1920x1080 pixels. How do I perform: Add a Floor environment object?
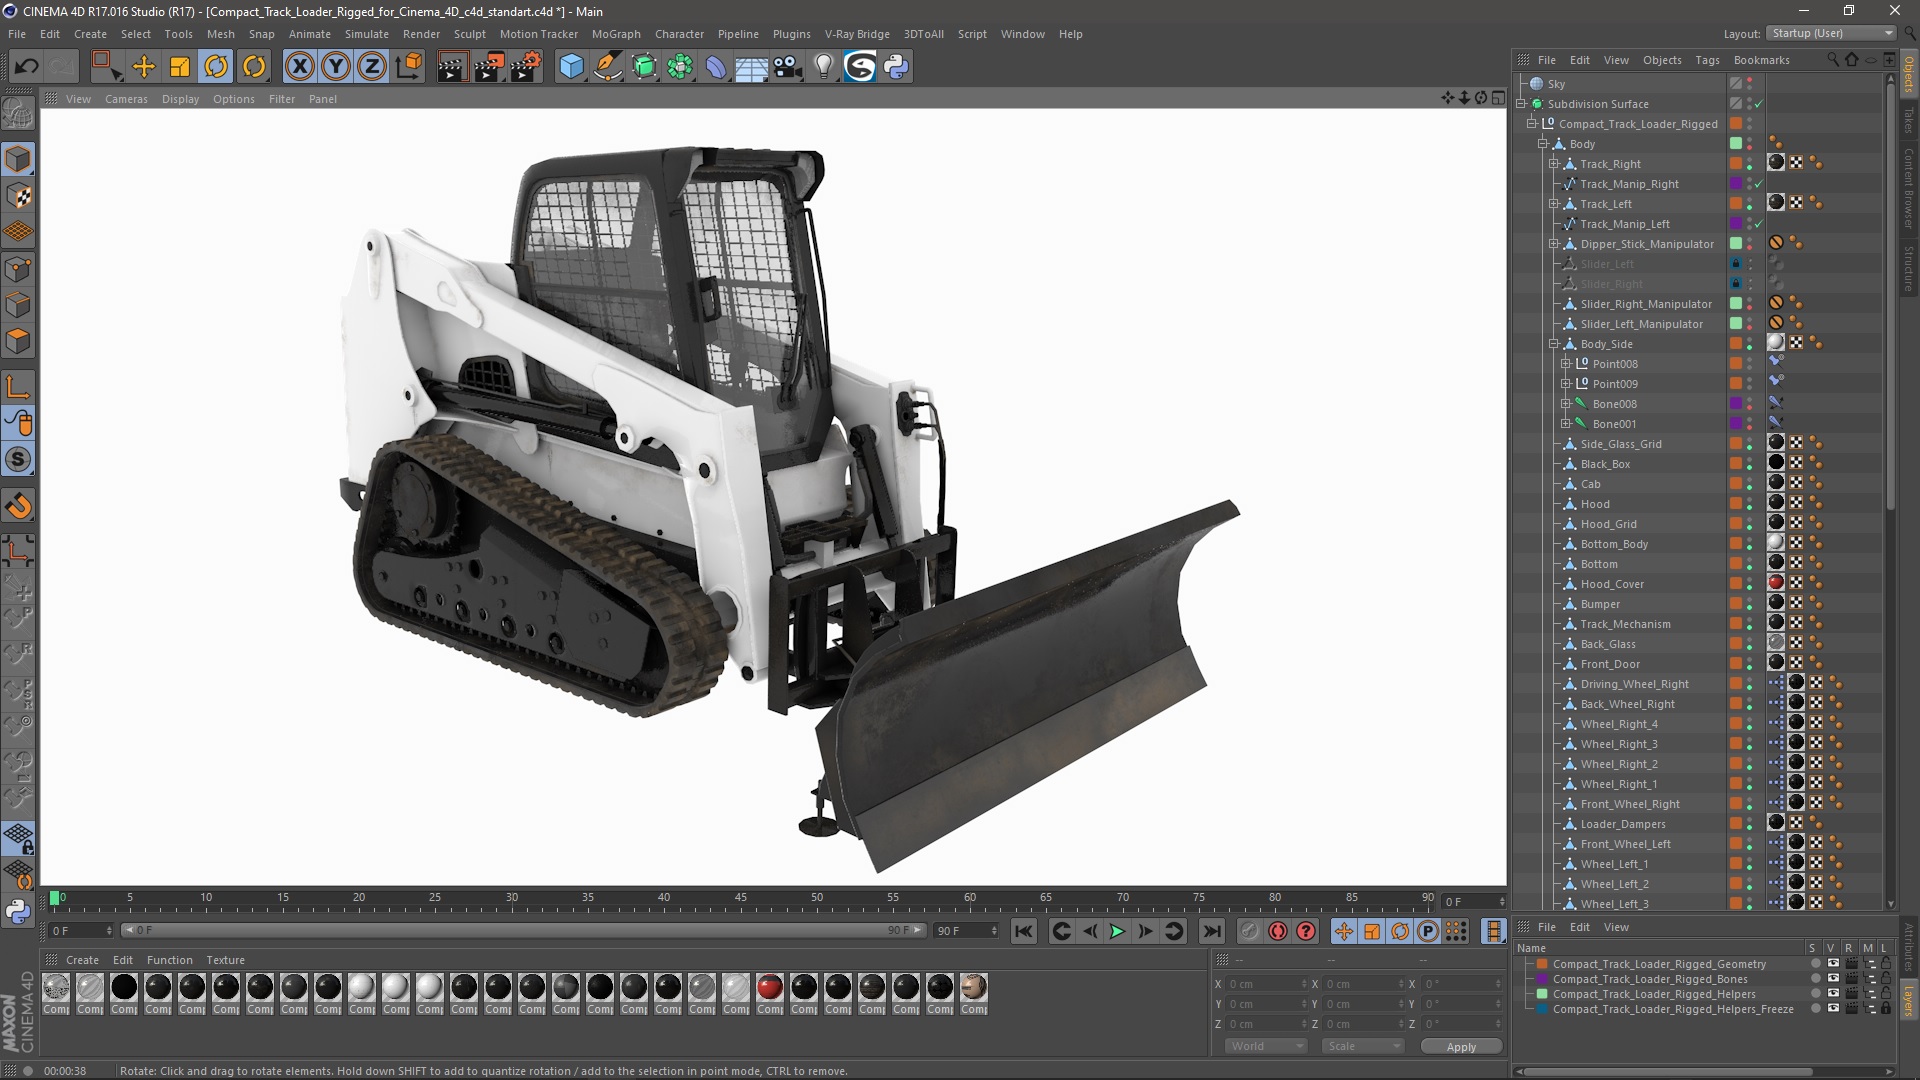pos(752,67)
